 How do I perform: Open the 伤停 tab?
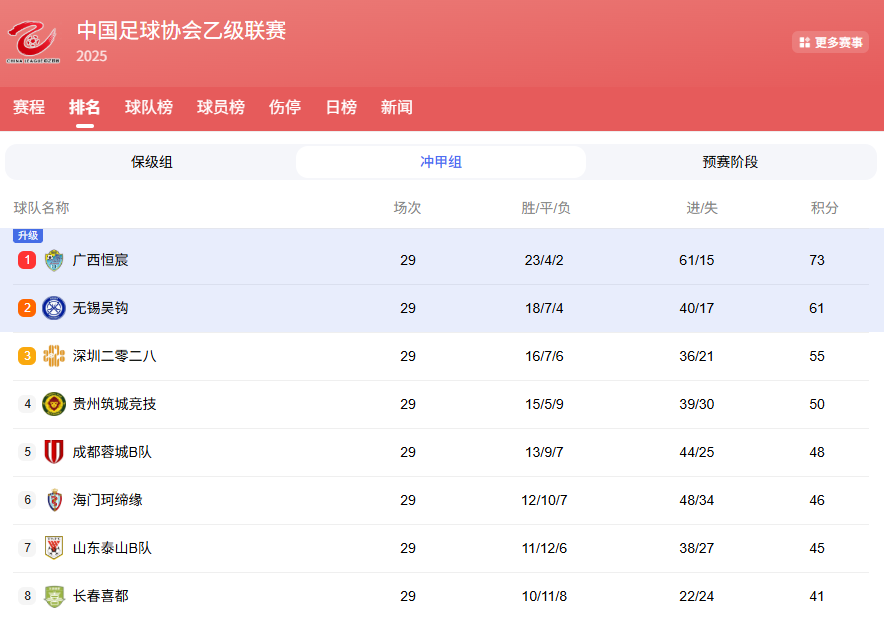285,107
